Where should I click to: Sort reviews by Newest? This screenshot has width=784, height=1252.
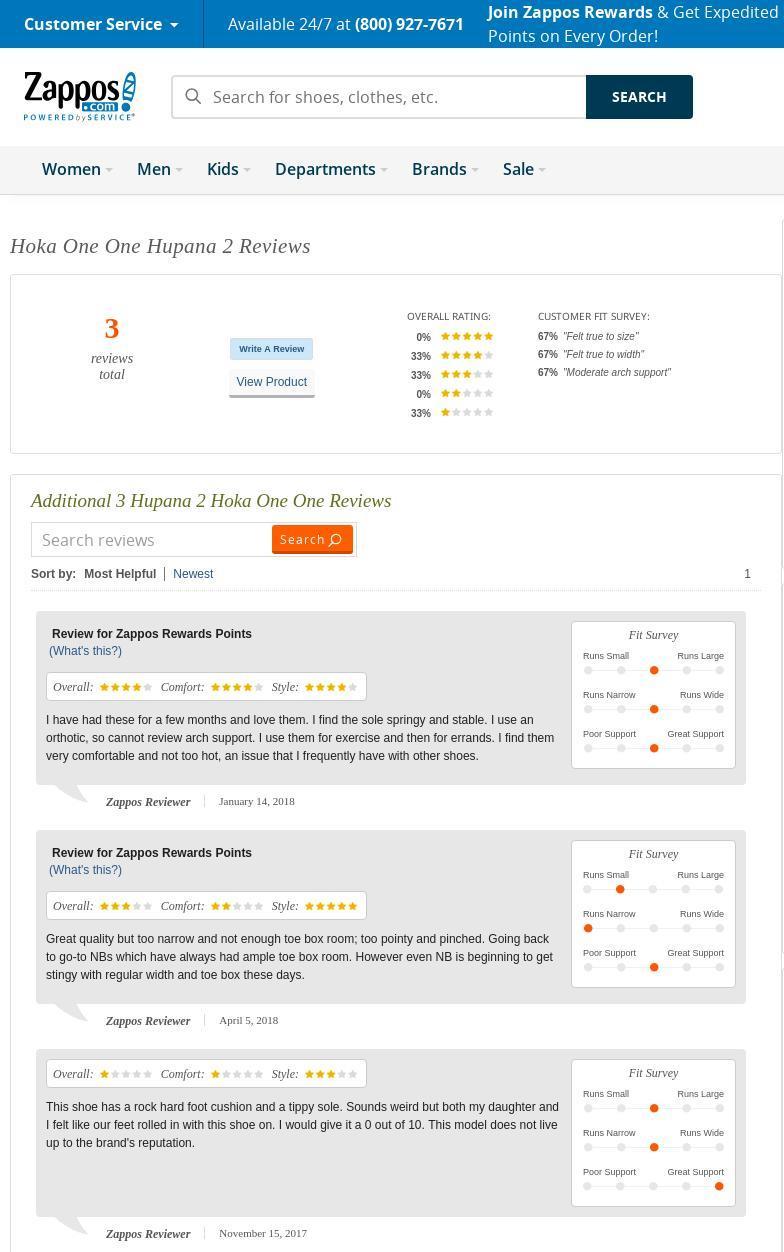point(193,574)
